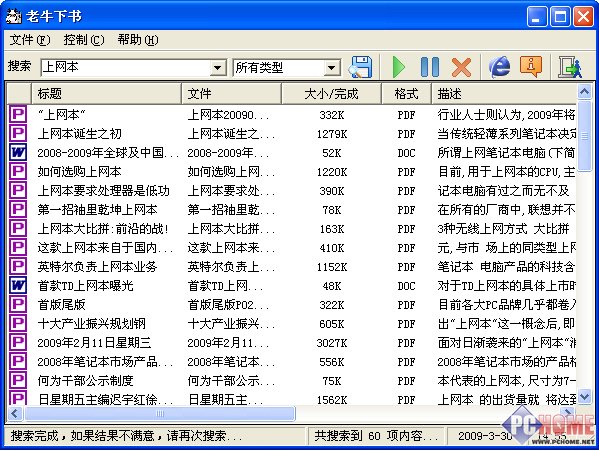
Task: Click PDF icon of 上网本诞生之初 row
Action: (x=18, y=133)
